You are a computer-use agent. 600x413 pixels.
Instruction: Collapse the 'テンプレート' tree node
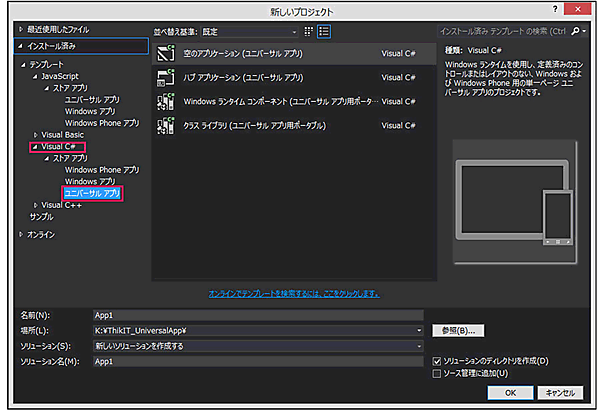coord(23,65)
